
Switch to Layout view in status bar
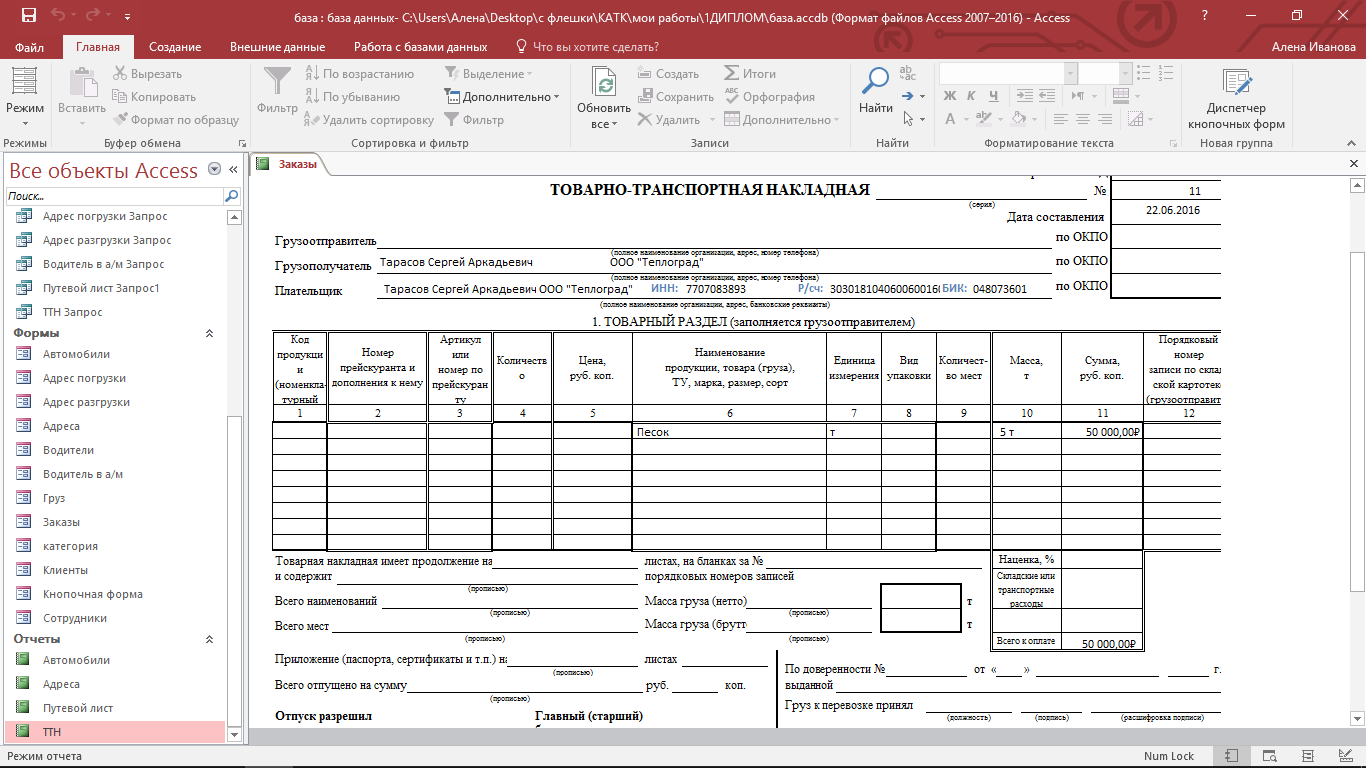(1306, 756)
